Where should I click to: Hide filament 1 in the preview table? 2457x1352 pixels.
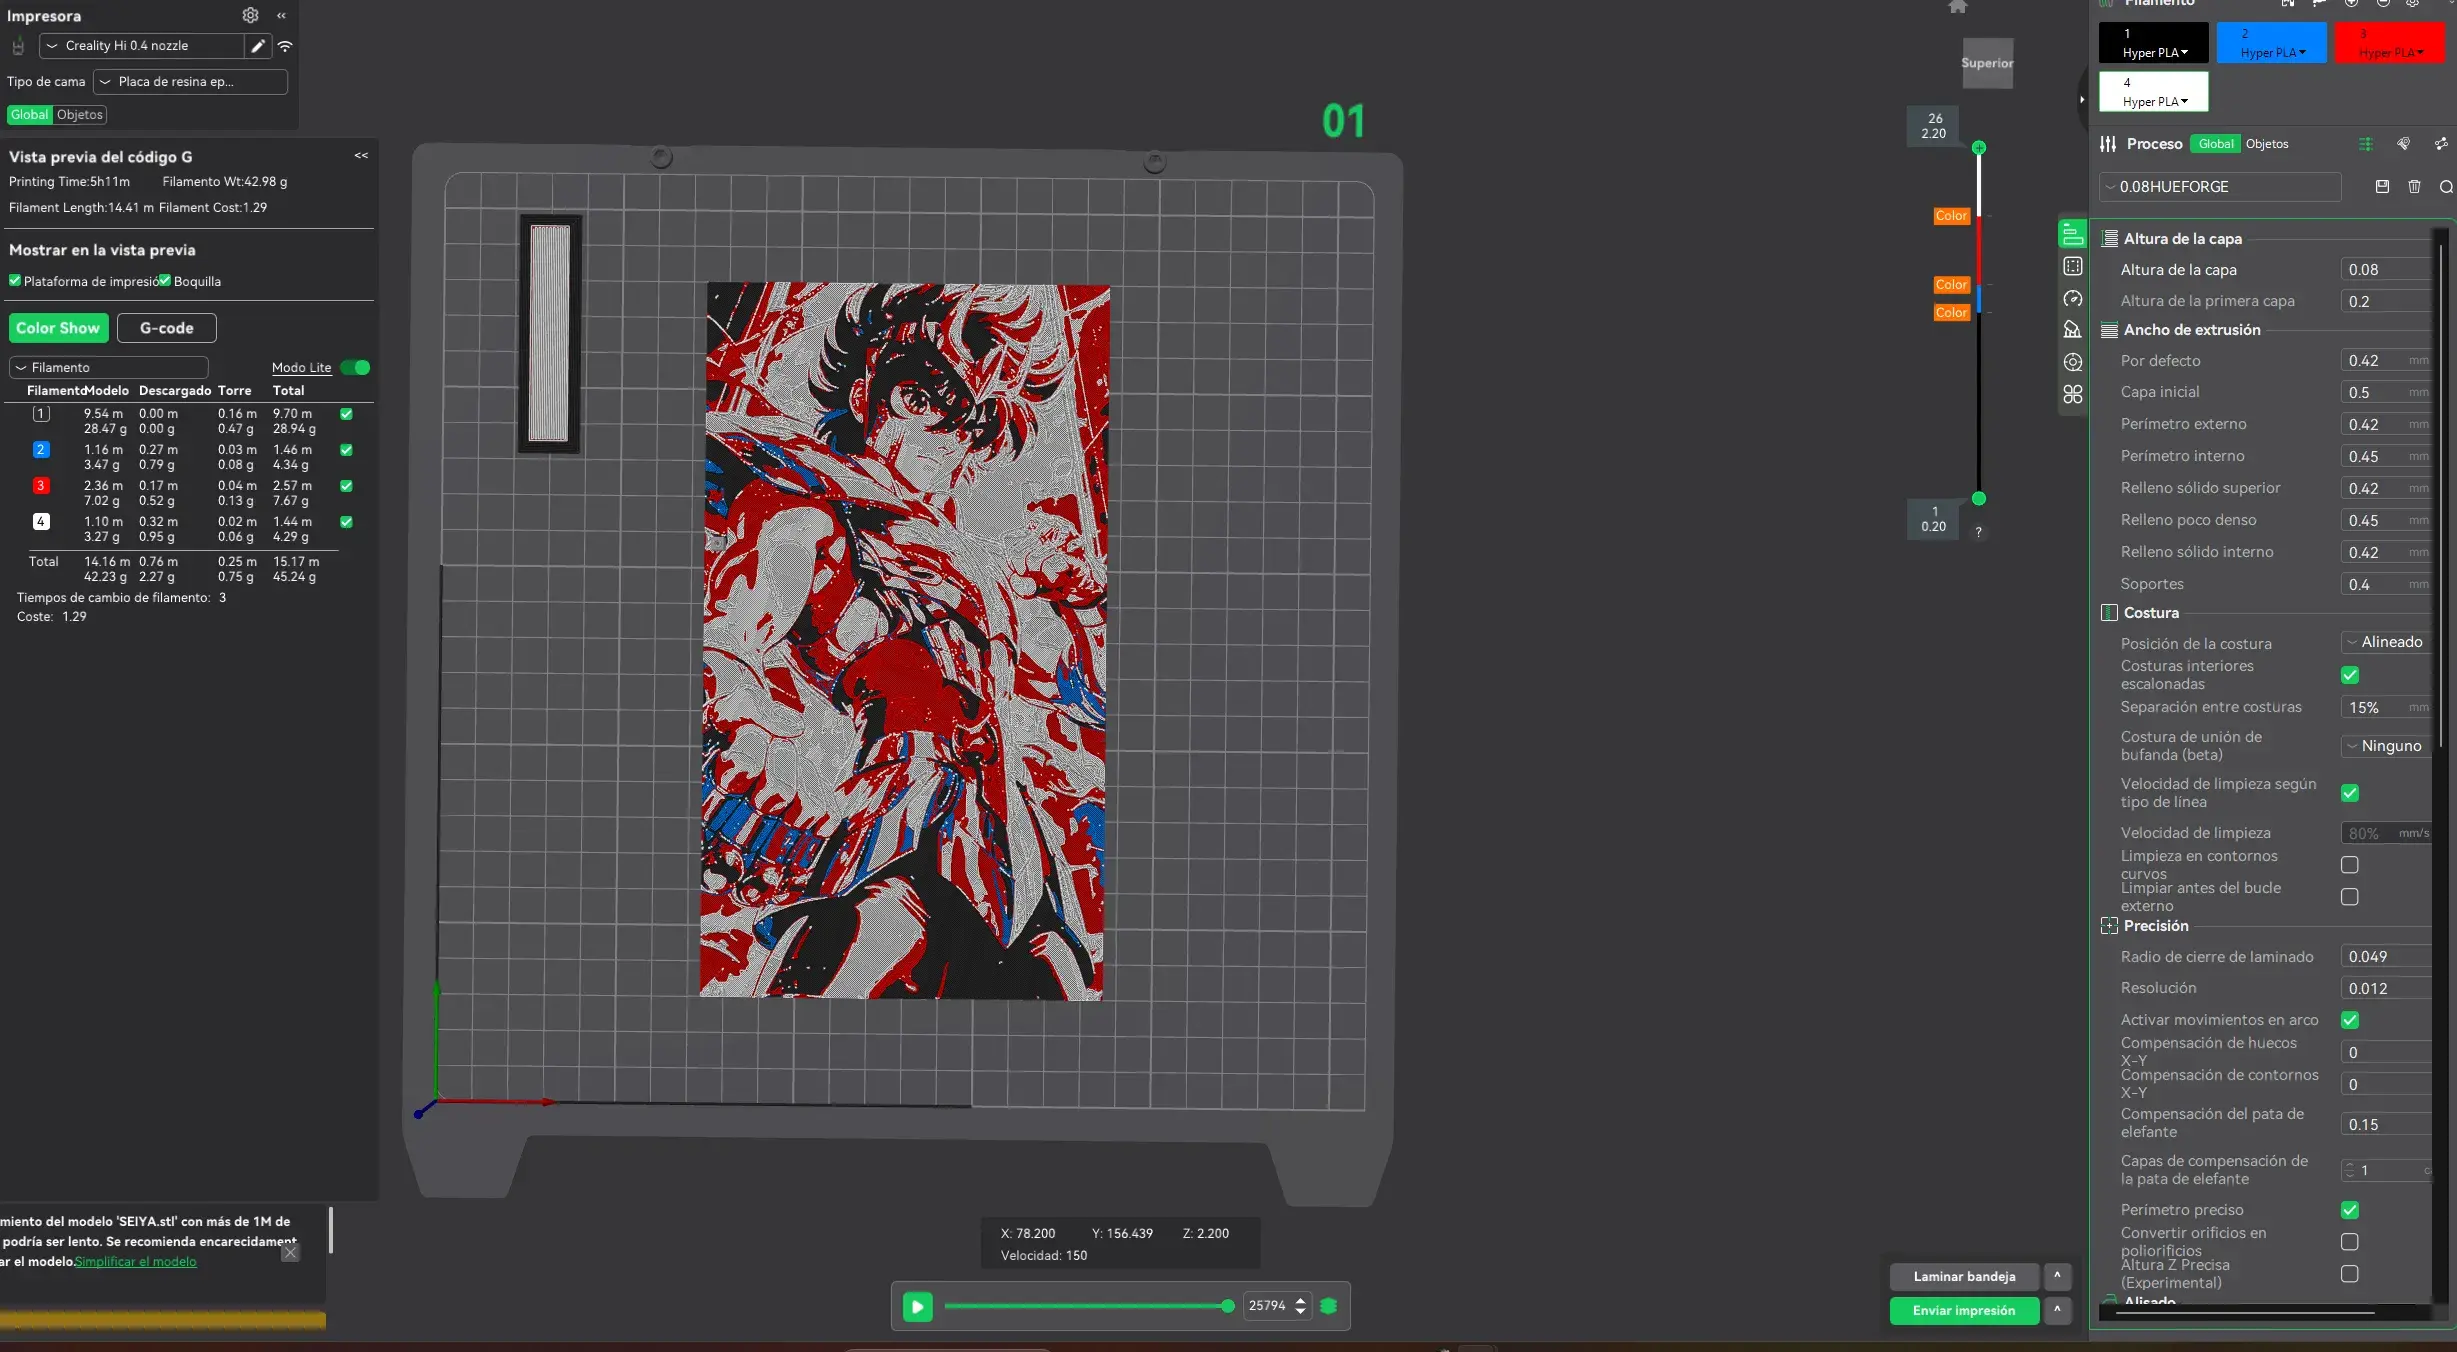(x=346, y=414)
